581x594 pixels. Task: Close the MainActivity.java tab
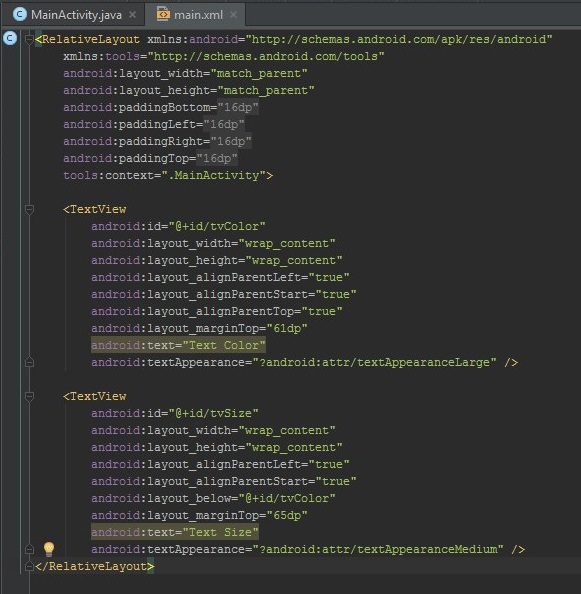click(133, 15)
